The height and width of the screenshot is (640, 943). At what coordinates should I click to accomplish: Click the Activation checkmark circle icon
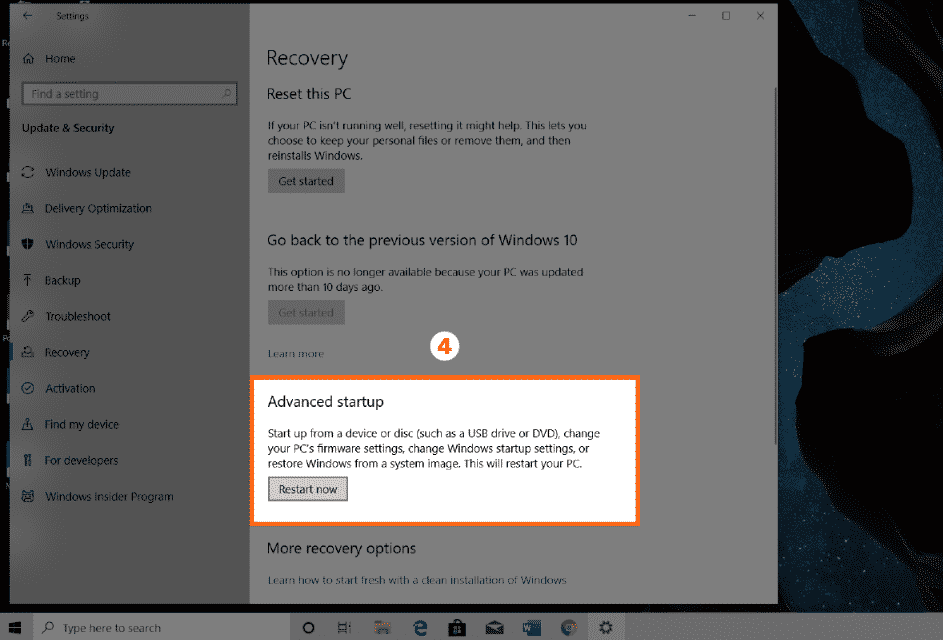(x=28, y=389)
